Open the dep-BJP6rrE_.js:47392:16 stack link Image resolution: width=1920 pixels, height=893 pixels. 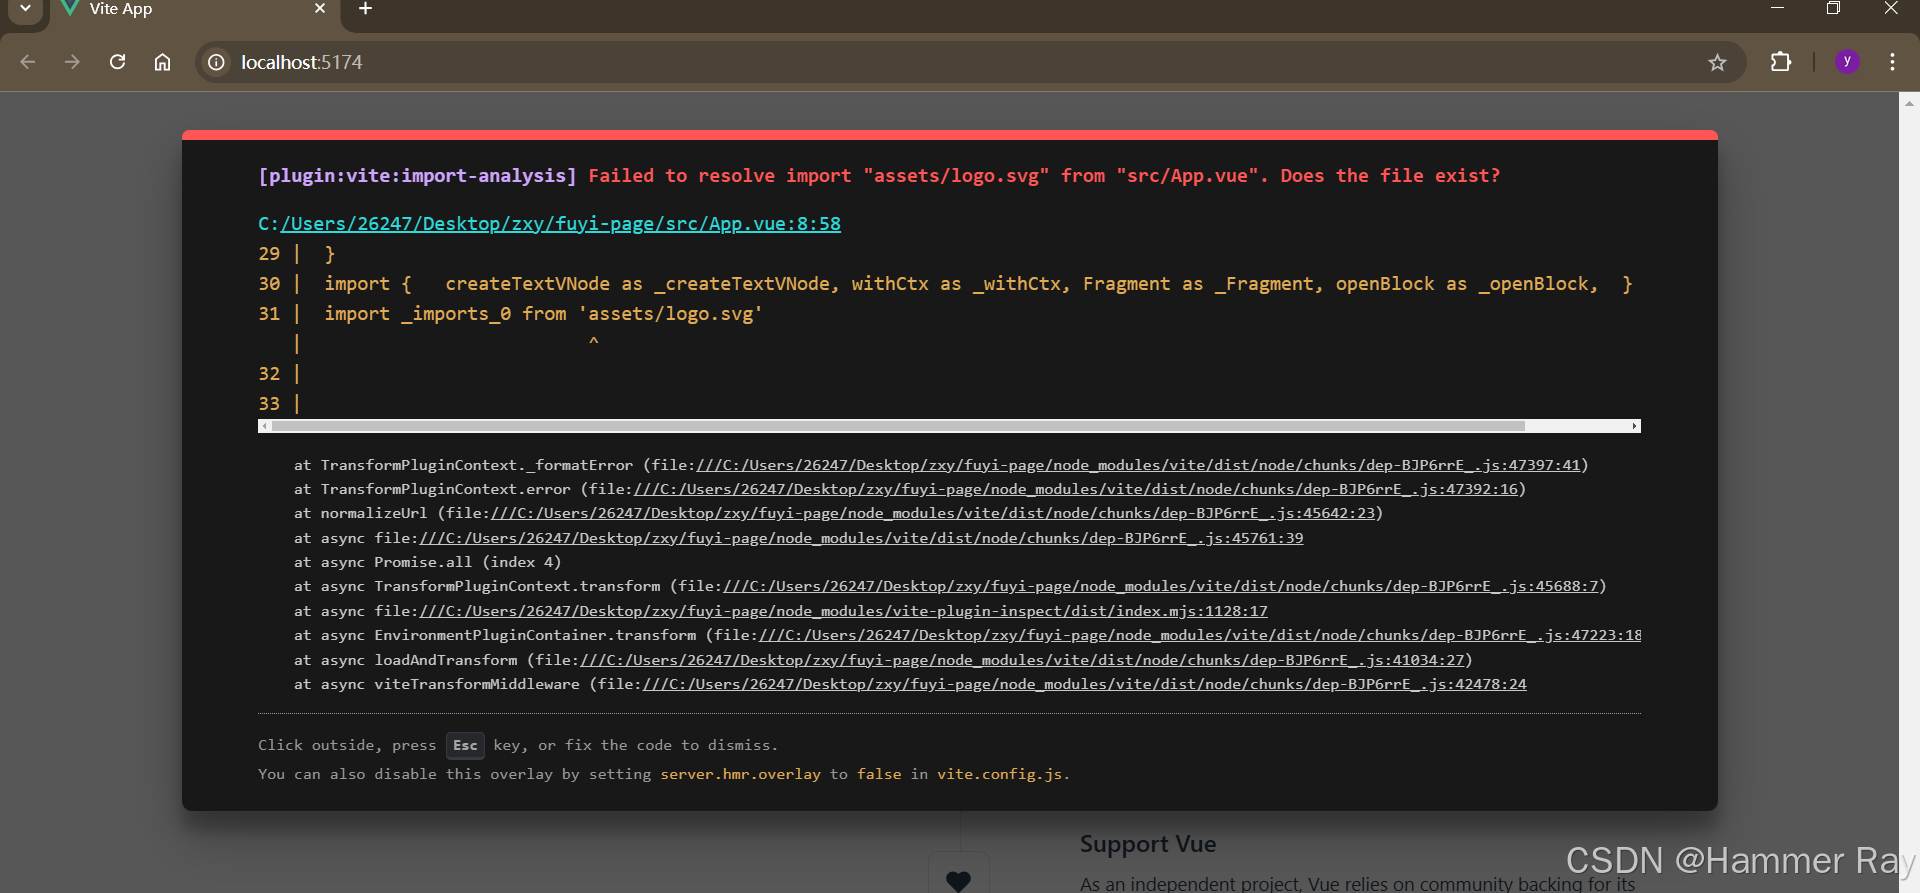tap(1076, 489)
